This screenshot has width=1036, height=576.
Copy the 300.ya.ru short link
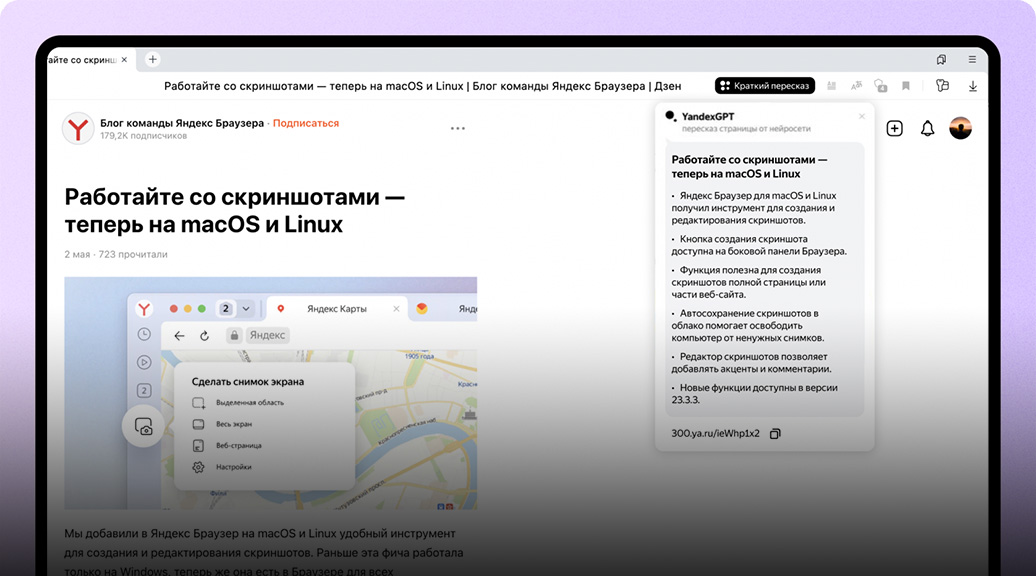(775, 433)
